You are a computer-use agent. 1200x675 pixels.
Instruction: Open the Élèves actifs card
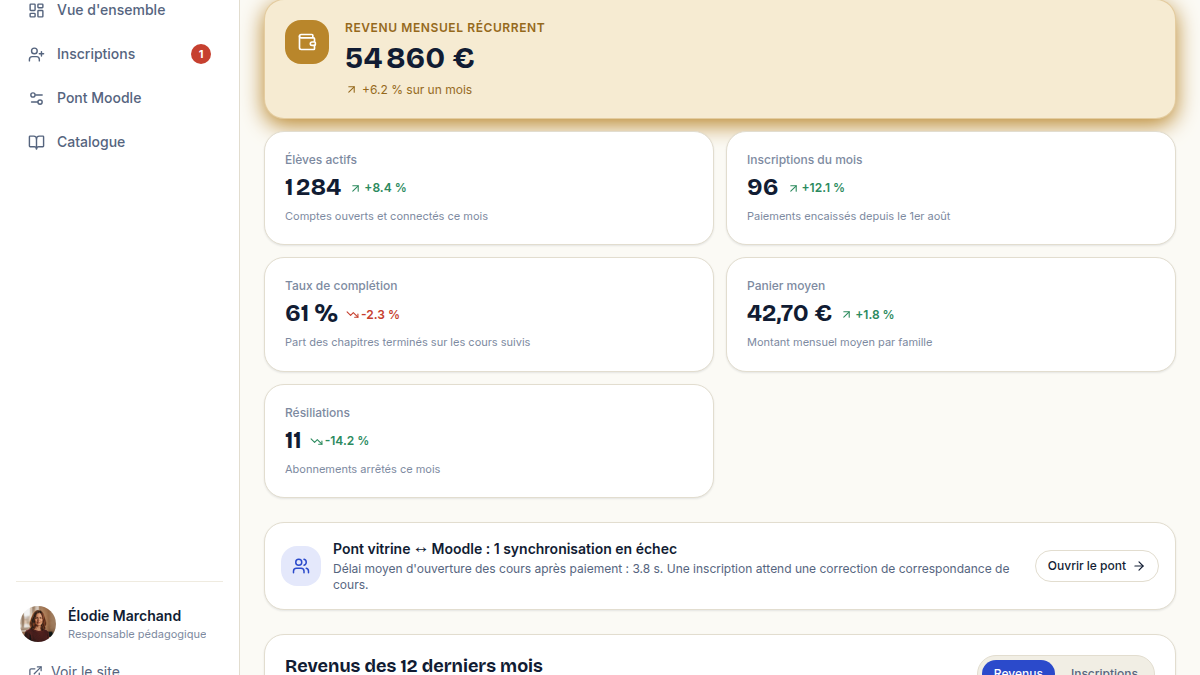tap(489, 188)
